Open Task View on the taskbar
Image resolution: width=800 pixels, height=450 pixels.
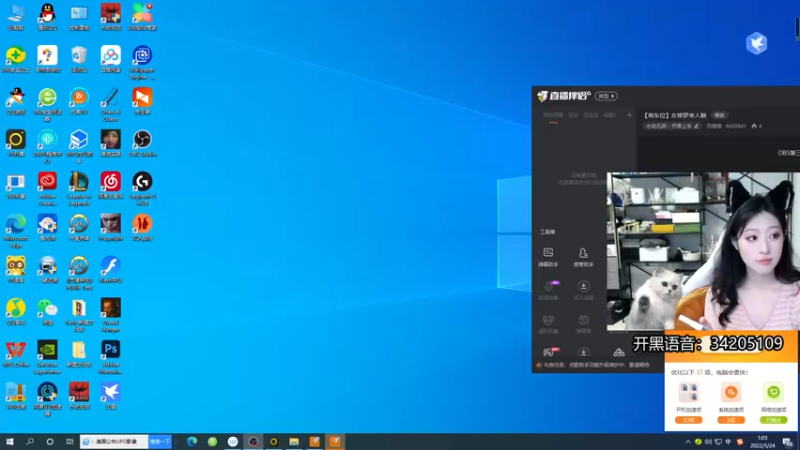click(70, 442)
